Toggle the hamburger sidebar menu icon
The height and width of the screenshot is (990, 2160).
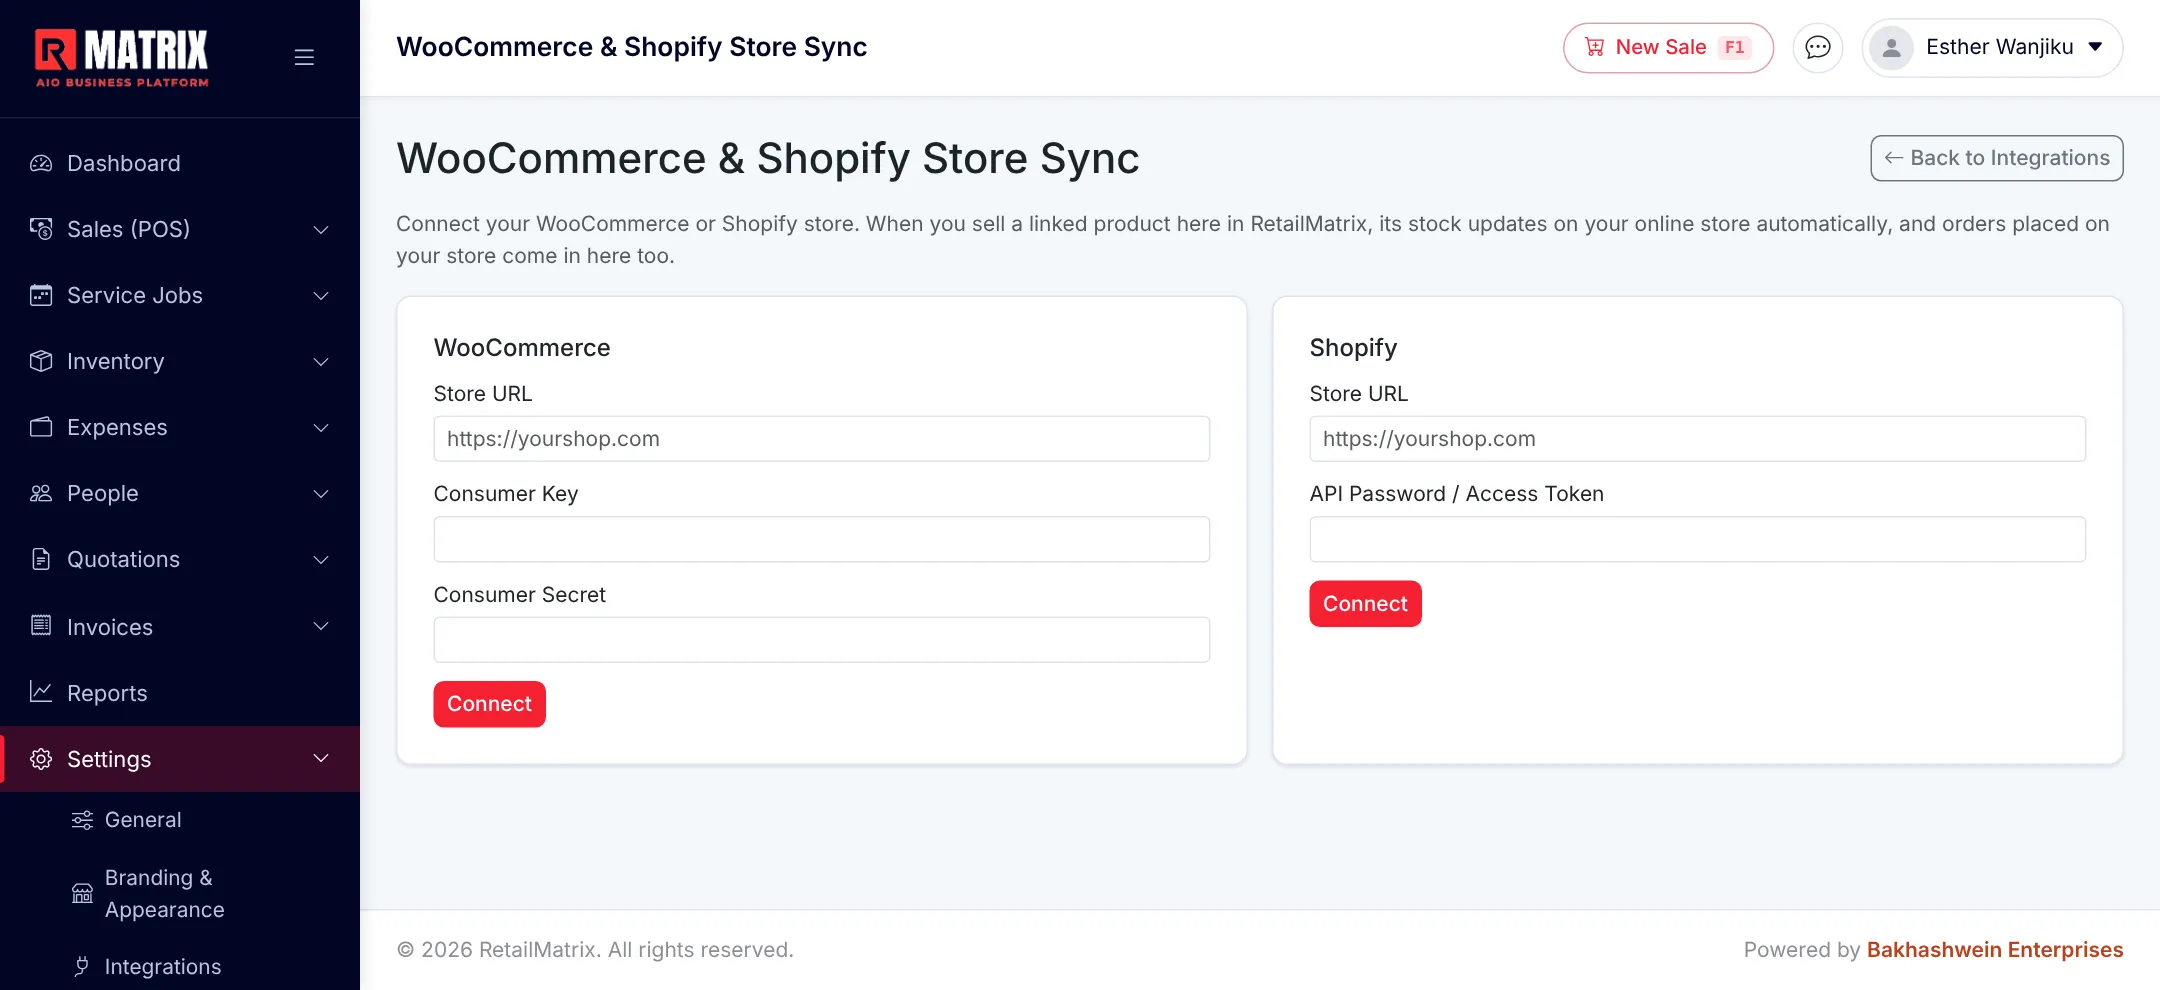[x=304, y=57]
